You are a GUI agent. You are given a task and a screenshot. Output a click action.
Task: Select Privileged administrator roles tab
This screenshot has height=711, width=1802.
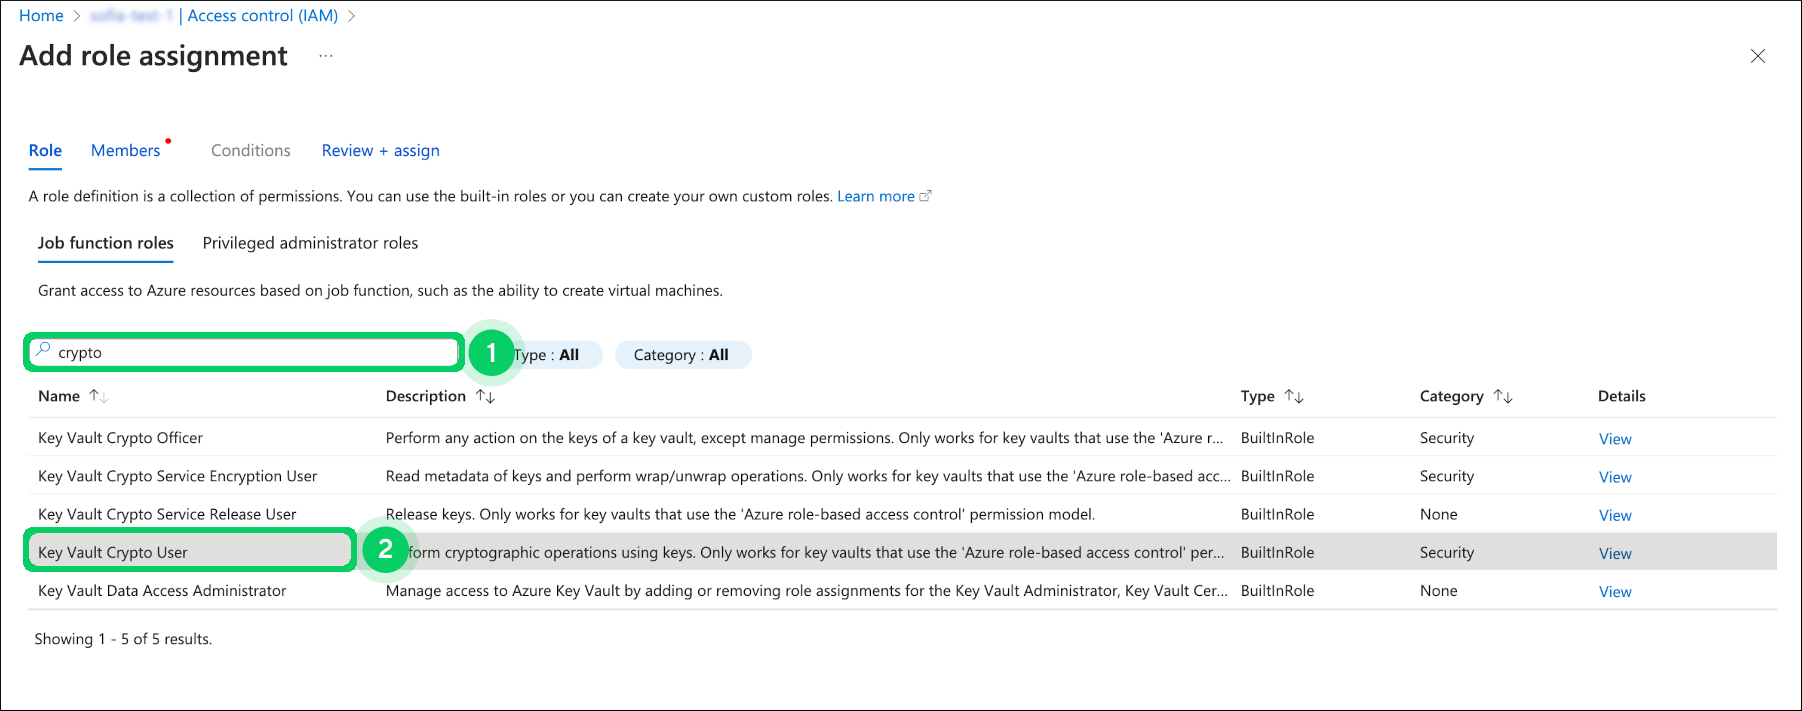(310, 243)
